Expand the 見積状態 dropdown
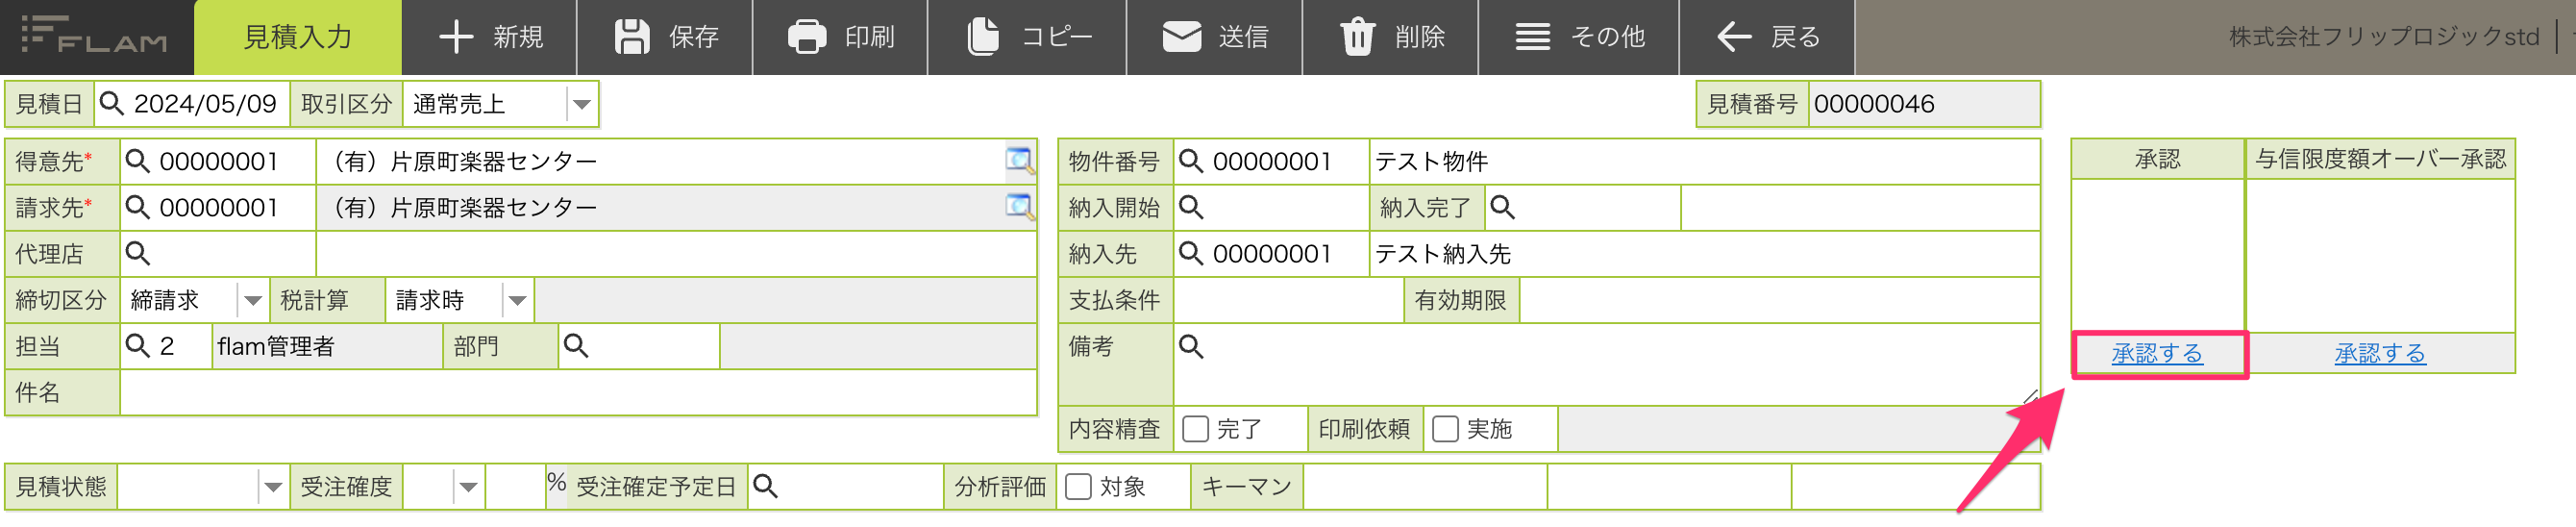 pyautogui.click(x=272, y=488)
